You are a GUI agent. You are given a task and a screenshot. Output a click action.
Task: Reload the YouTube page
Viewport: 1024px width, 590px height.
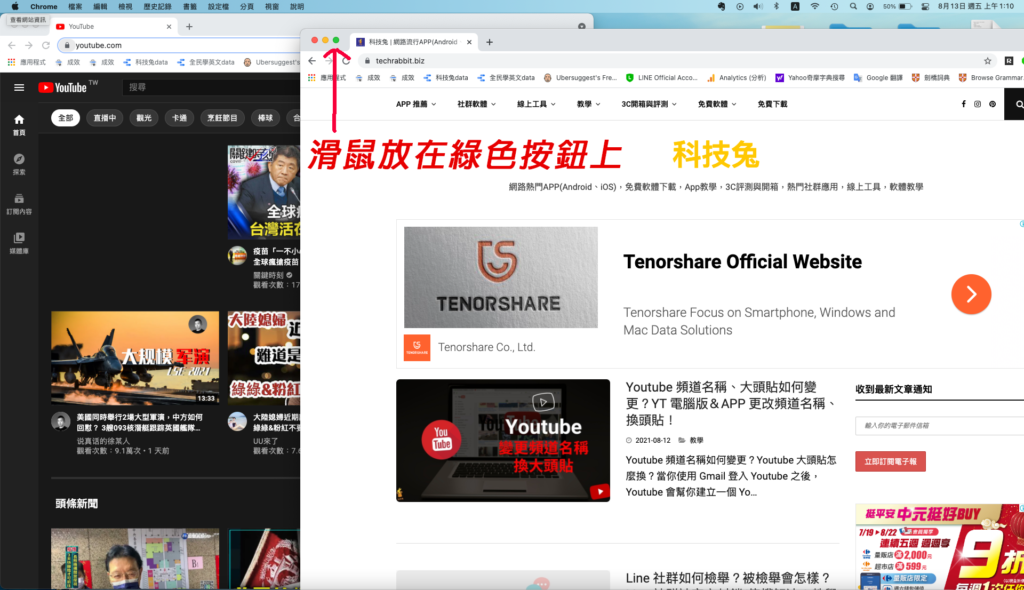tap(46, 45)
